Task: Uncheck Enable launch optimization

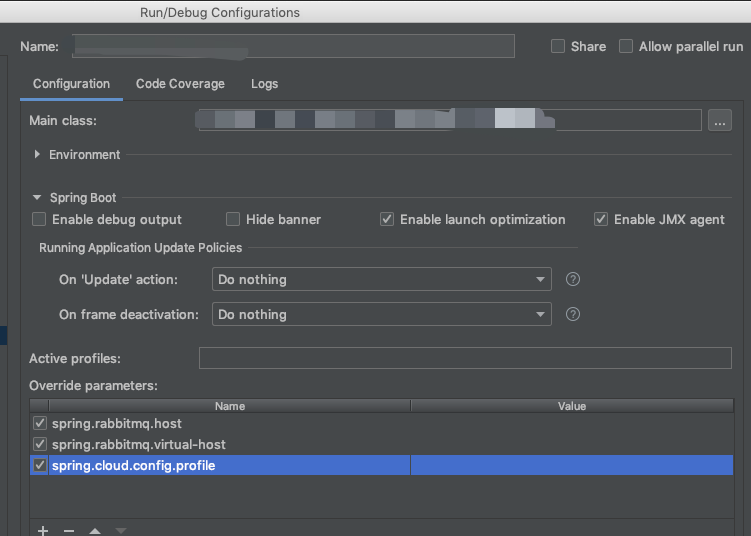Action: pyautogui.click(x=387, y=219)
